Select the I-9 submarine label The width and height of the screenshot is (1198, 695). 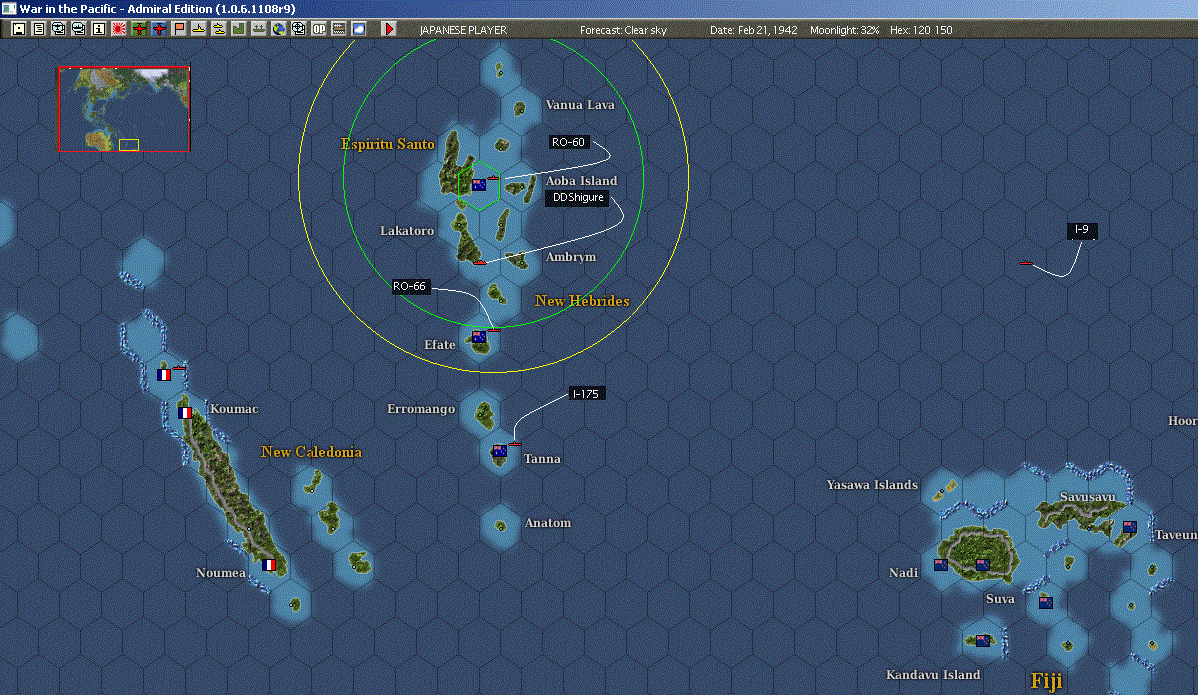pos(1082,230)
